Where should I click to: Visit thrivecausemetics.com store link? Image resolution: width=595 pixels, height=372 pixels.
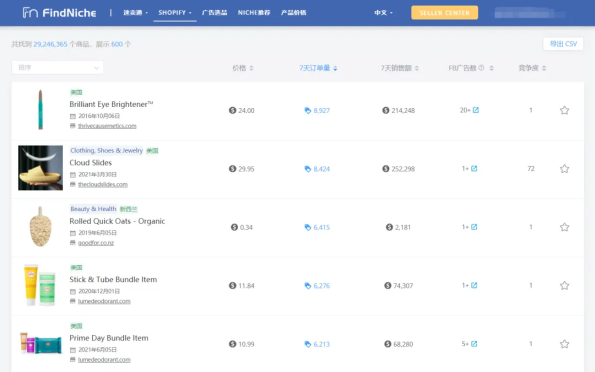point(107,126)
